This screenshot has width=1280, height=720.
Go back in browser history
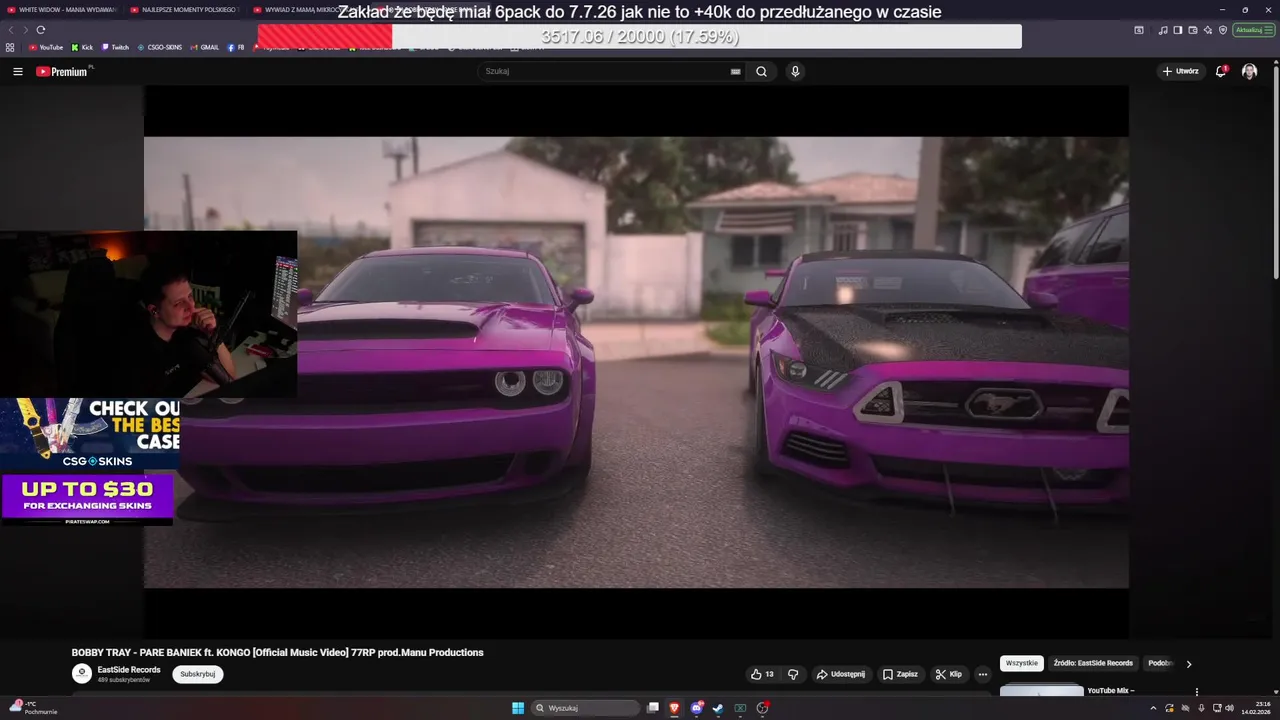pos(11,30)
